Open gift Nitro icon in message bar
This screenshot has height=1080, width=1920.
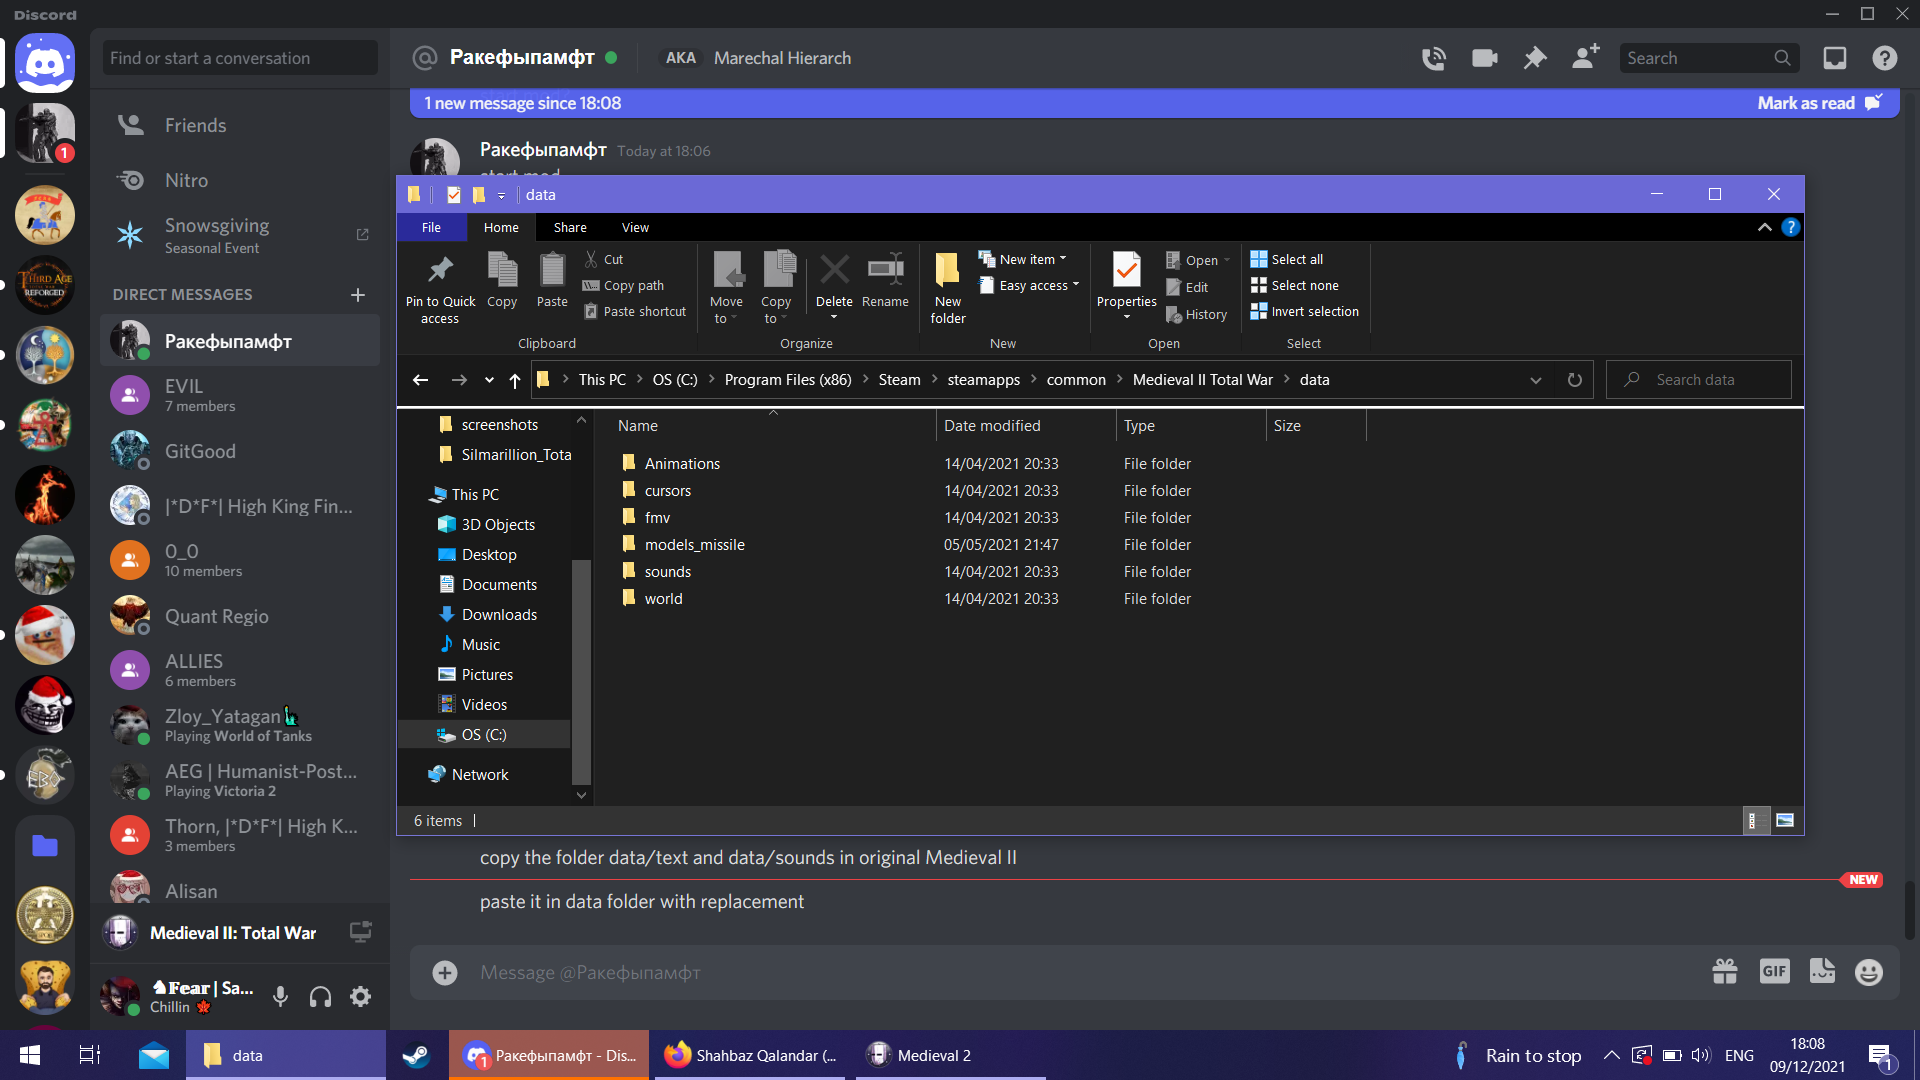click(1725, 972)
